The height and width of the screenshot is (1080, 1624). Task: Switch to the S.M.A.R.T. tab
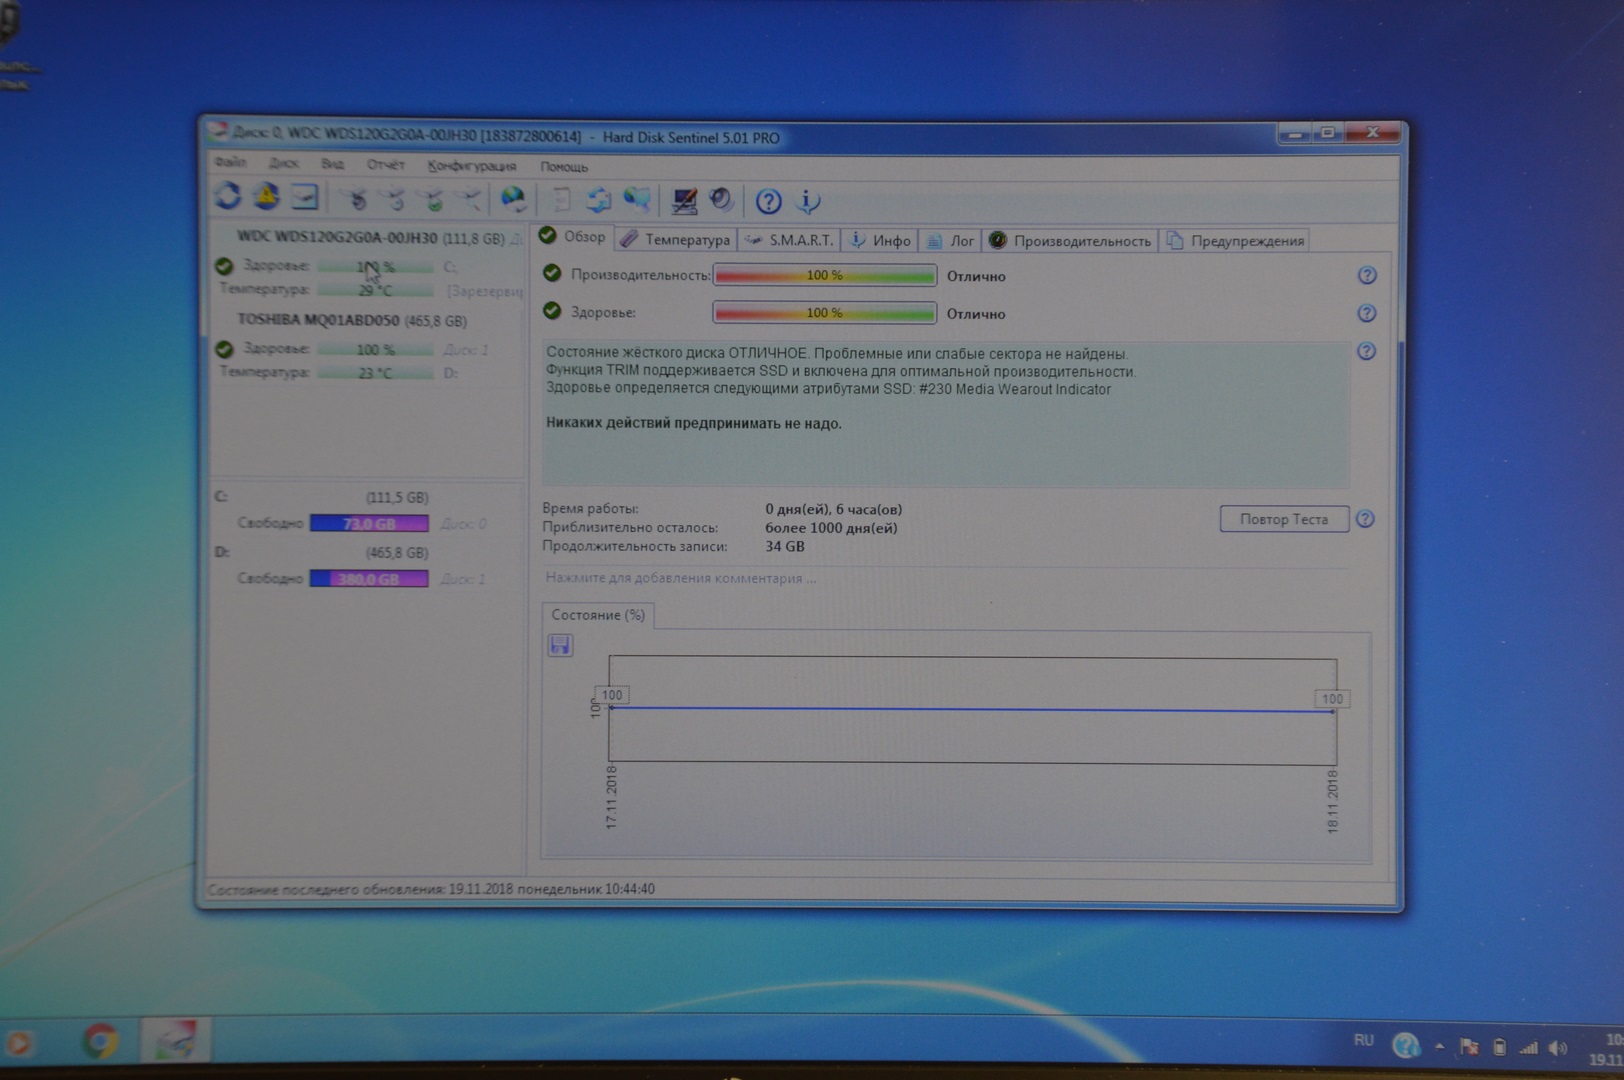(790, 240)
